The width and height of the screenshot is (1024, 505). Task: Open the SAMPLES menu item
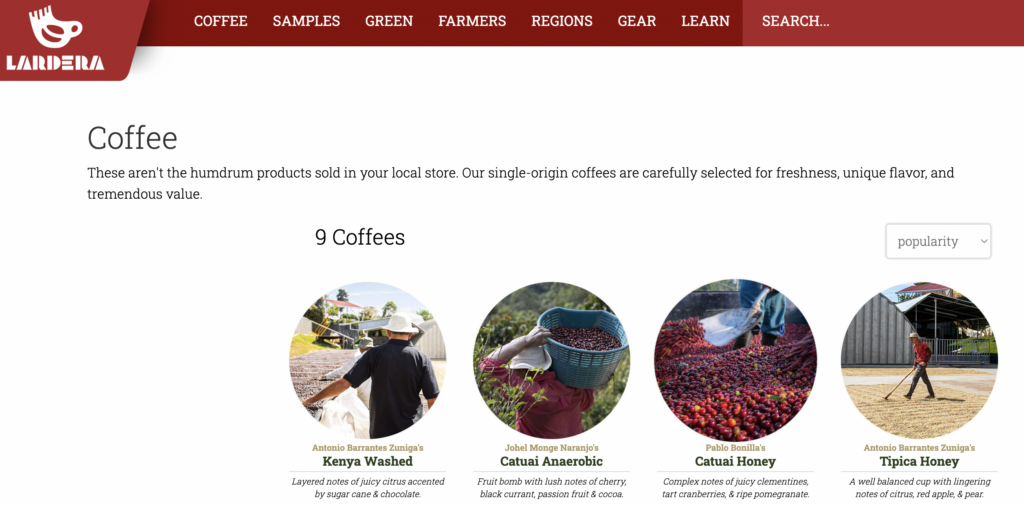(x=306, y=21)
